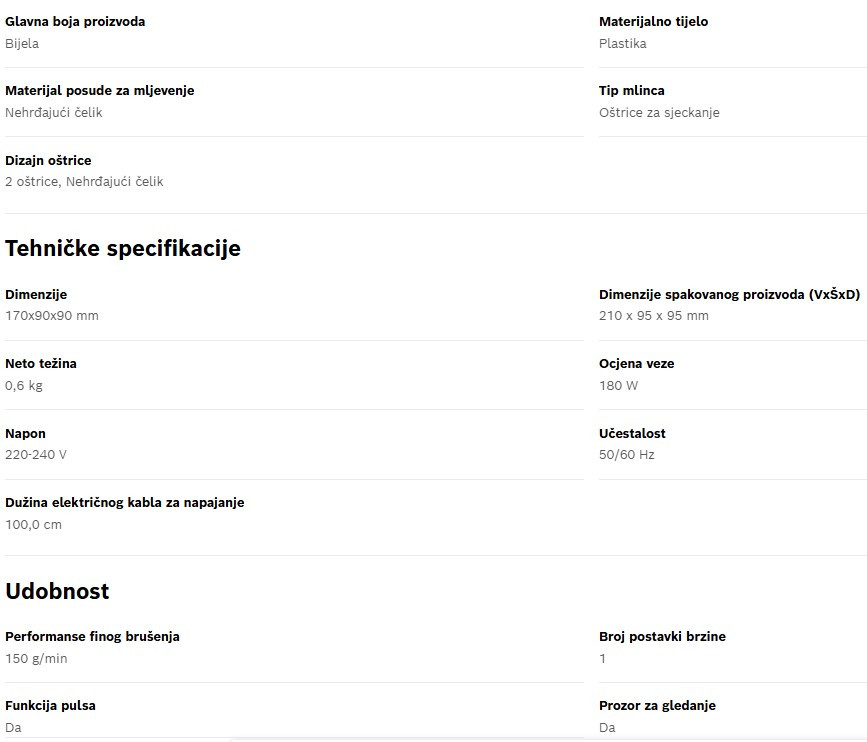Select the Napon label
867x742 pixels.
25,433
